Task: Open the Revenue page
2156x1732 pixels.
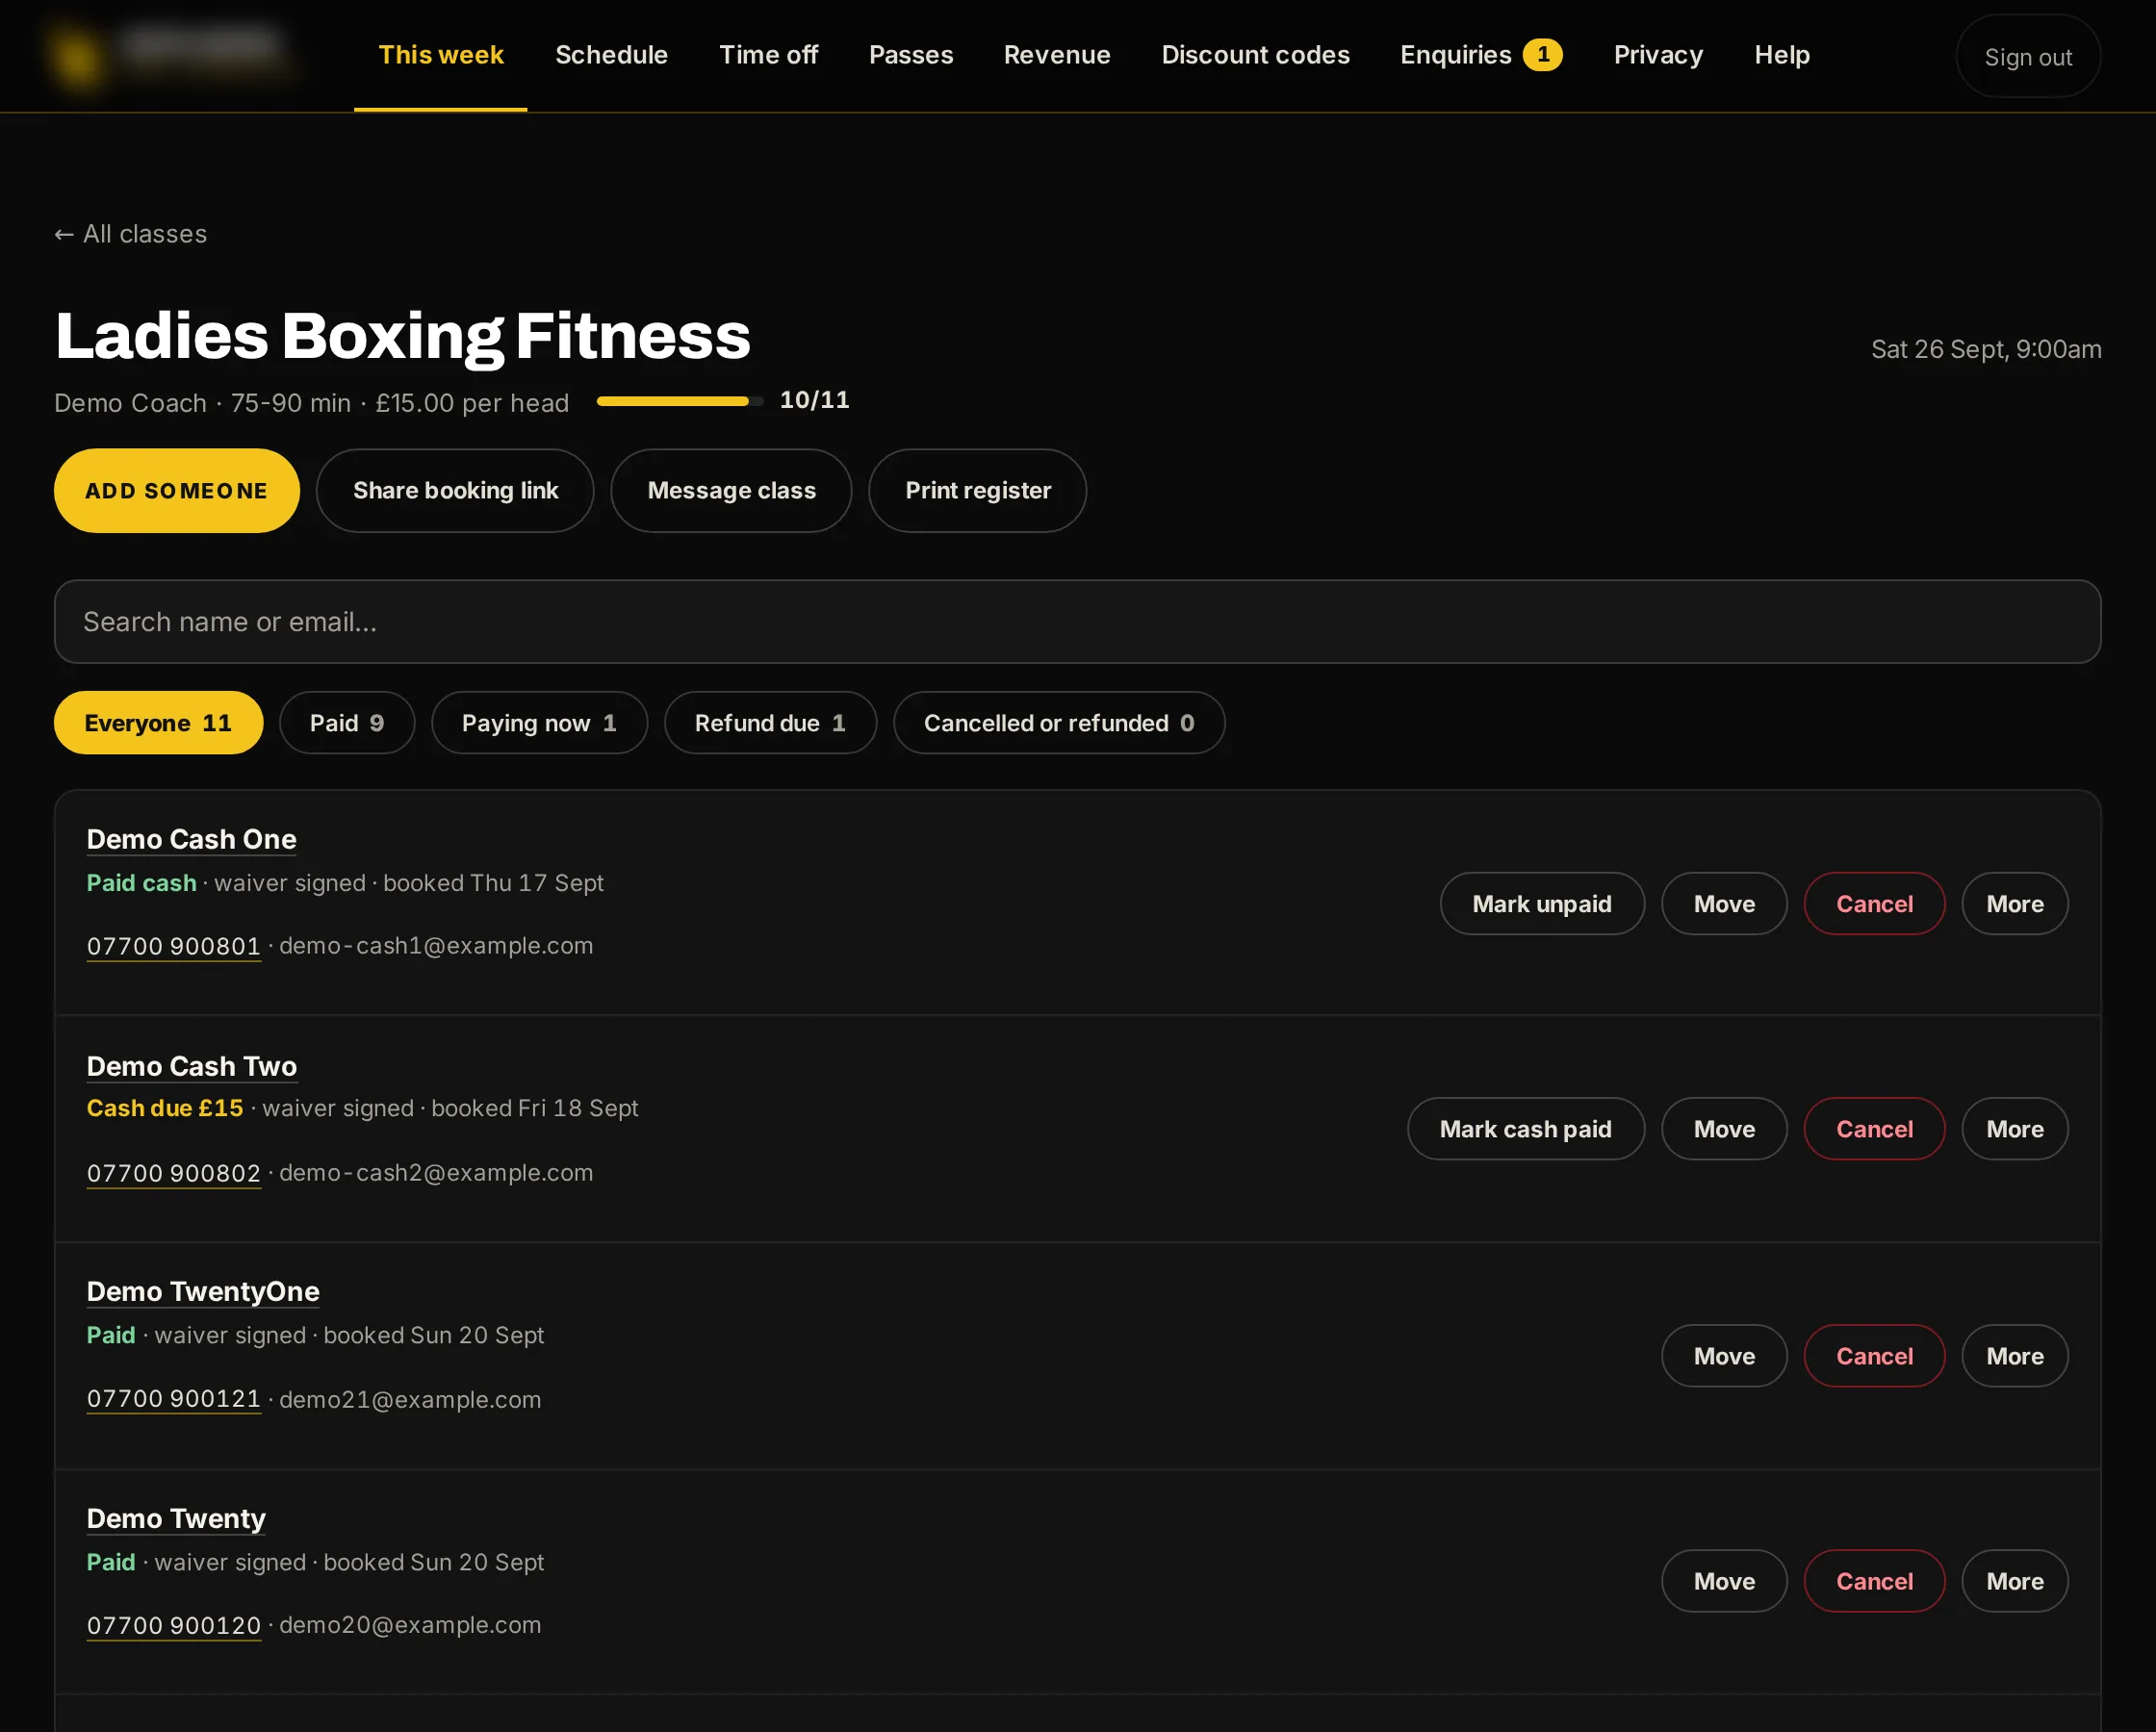Action: tap(1057, 55)
